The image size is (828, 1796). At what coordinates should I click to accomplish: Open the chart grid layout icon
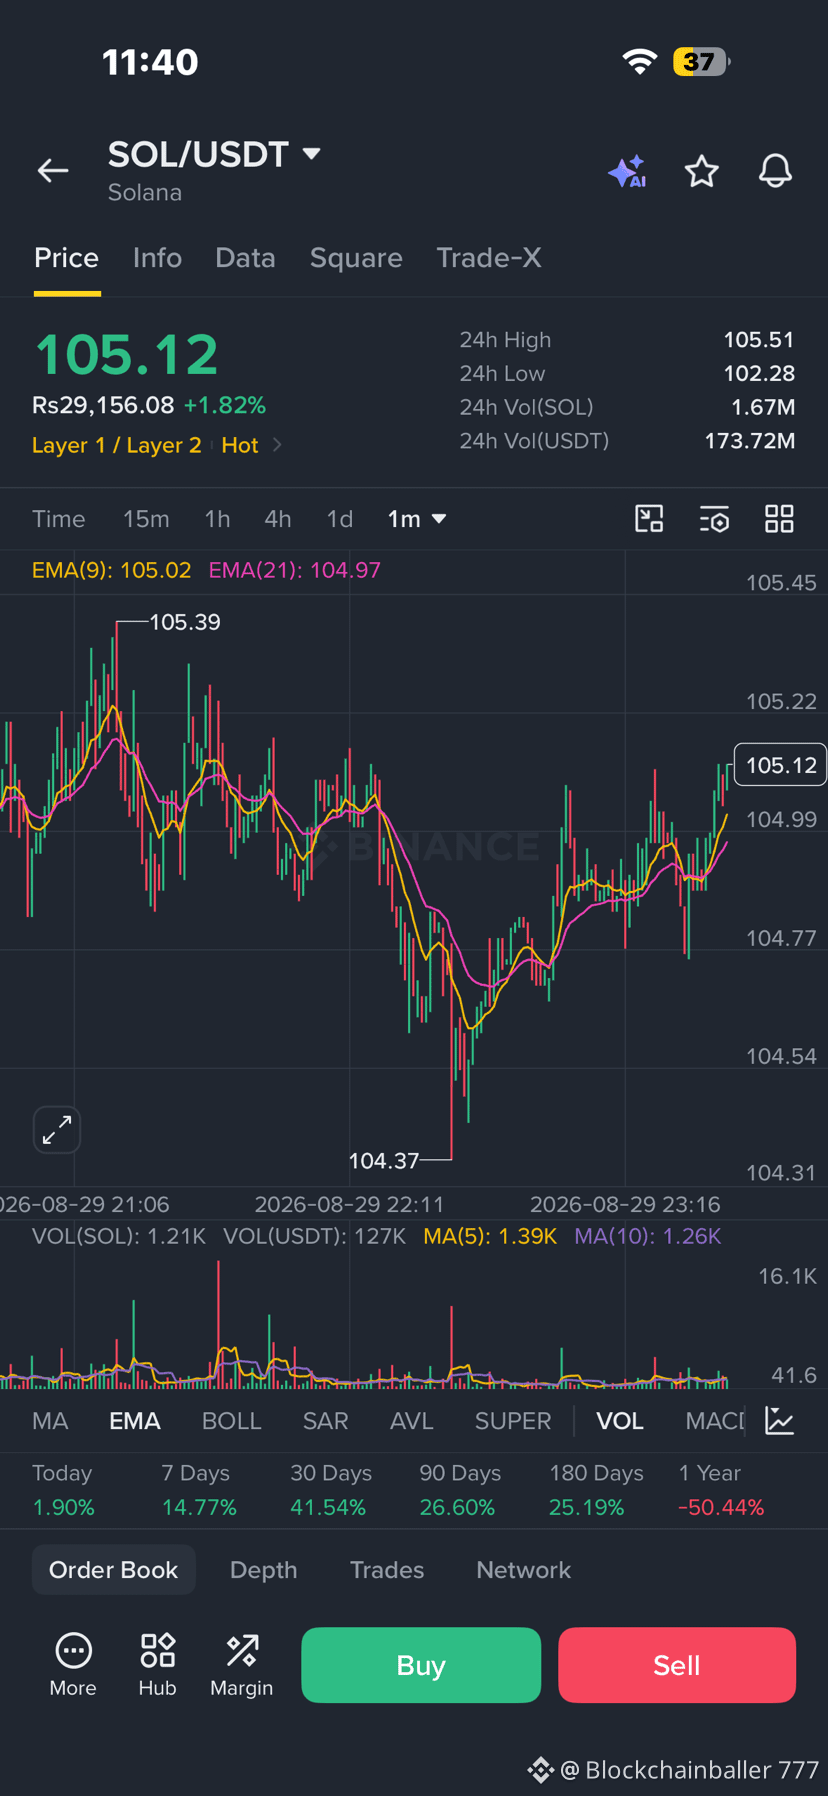[779, 519]
